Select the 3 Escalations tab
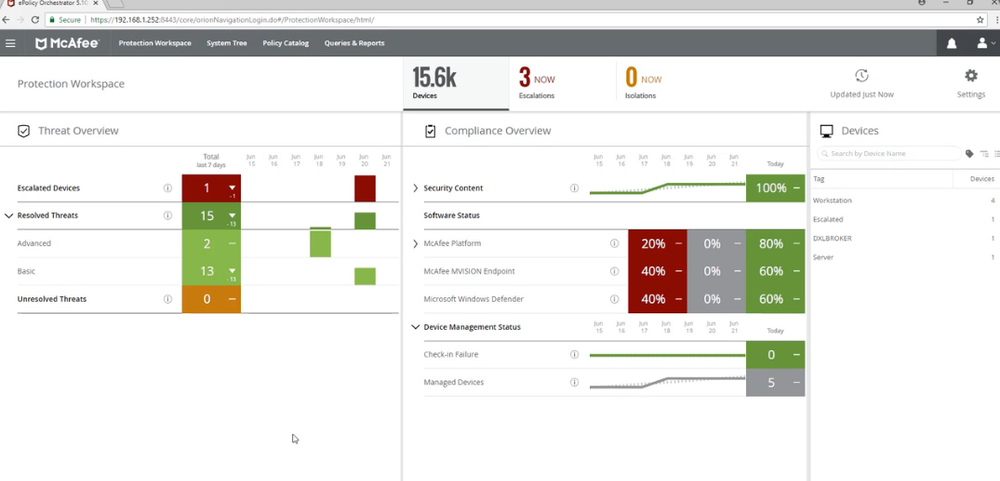Image resolution: width=1000 pixels, height=481 pixels. (562, 84)
